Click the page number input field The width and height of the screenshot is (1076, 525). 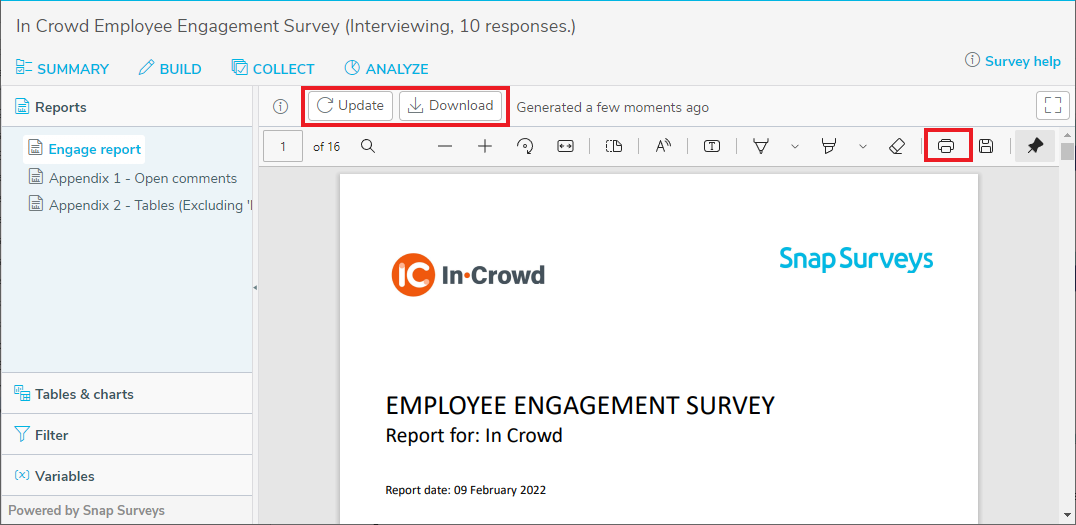[283, 146]
